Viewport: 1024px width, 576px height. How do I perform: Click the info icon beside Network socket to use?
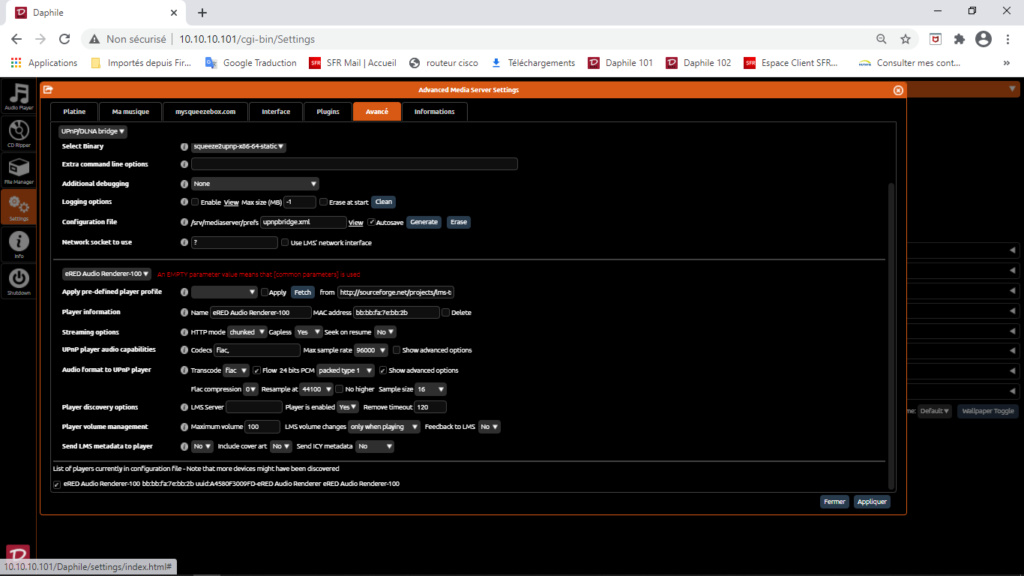[184, 242]
